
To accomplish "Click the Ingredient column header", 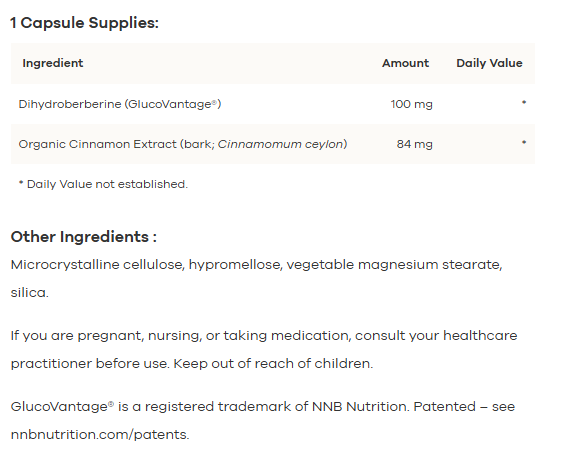I will coord(53,63).
